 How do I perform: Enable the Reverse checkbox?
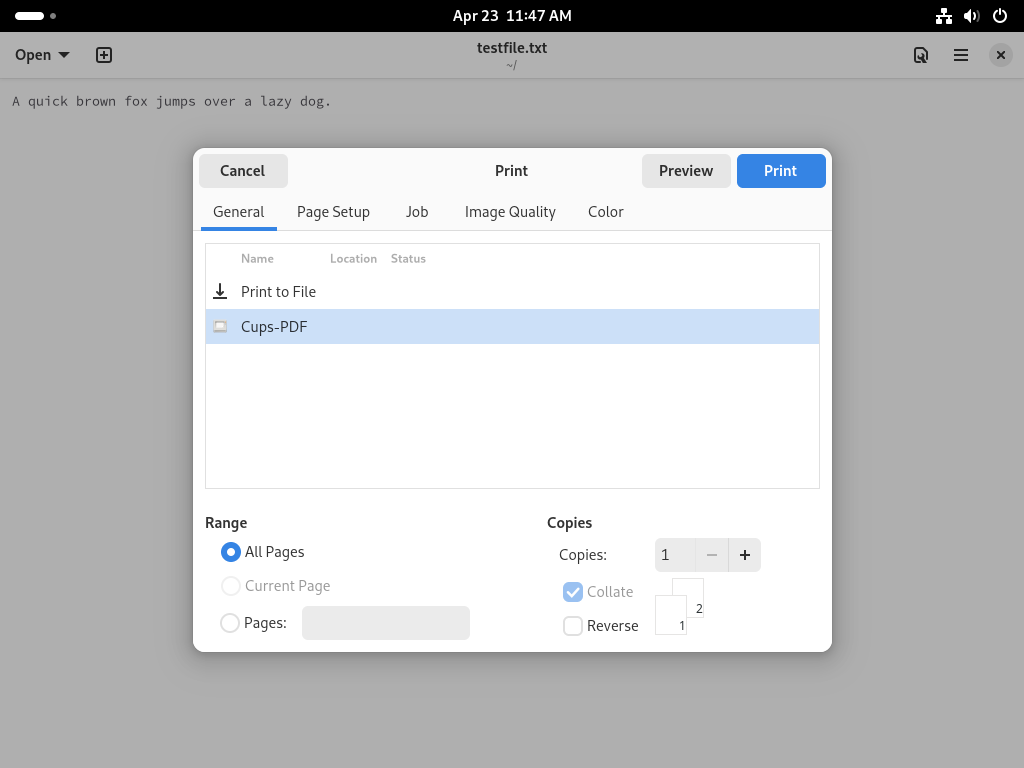(573, 626)
